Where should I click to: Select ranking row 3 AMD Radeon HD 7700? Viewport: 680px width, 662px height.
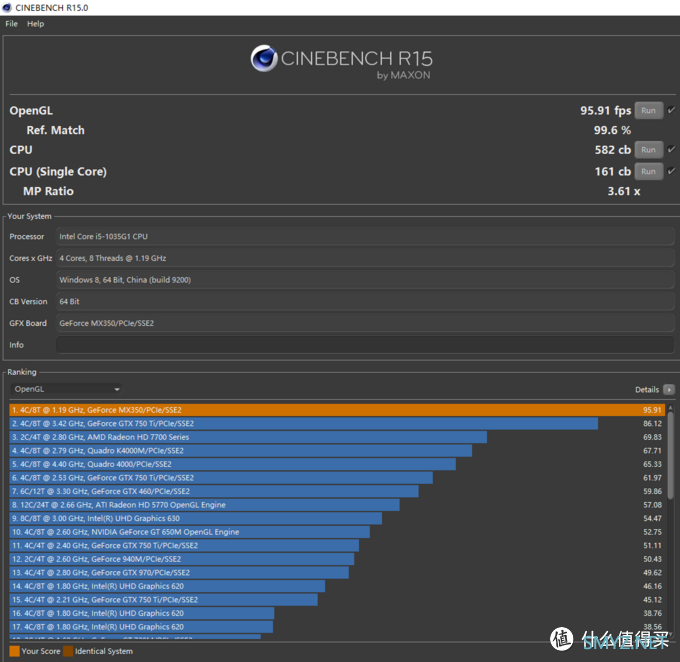tap(337, 437)
